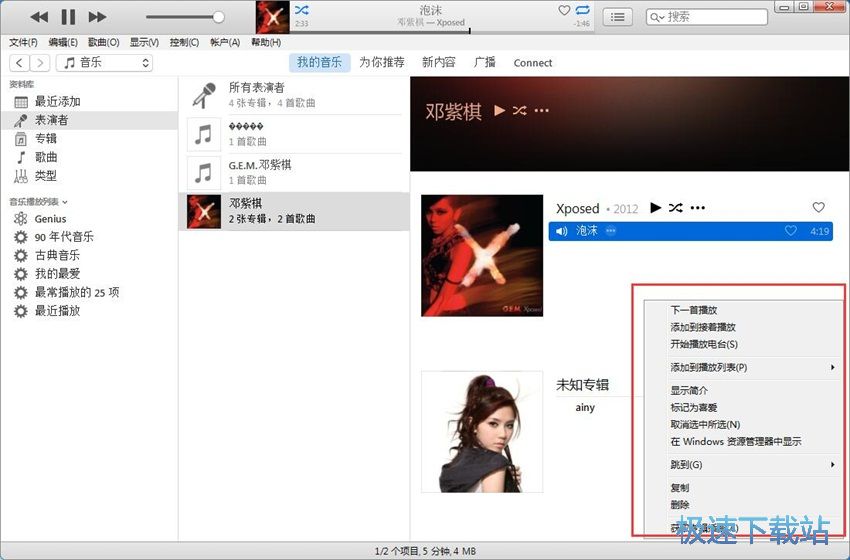
Task: Select the 邓紫棋 artist row with album art
Action: [x=294, y=211]
